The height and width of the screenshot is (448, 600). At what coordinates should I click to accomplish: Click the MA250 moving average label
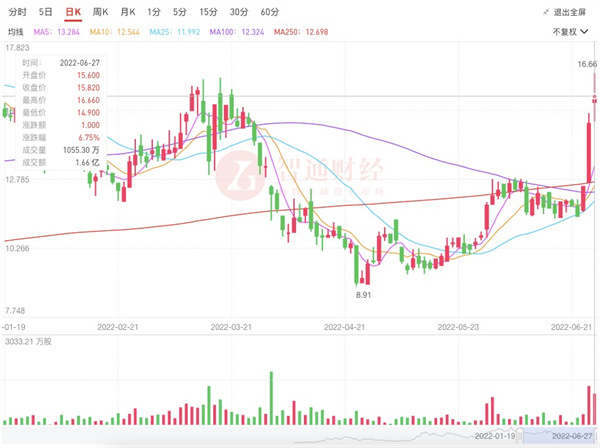[x=301, y=32]
